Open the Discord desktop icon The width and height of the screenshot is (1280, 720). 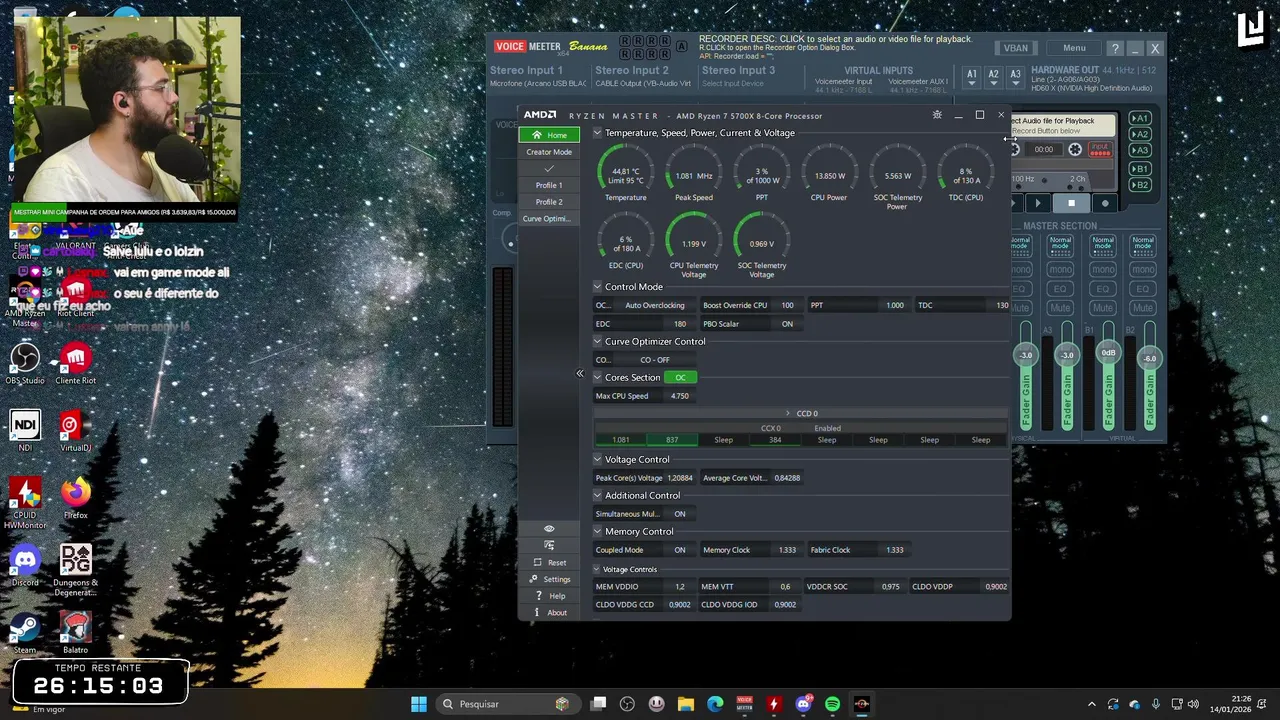[25, 567]
